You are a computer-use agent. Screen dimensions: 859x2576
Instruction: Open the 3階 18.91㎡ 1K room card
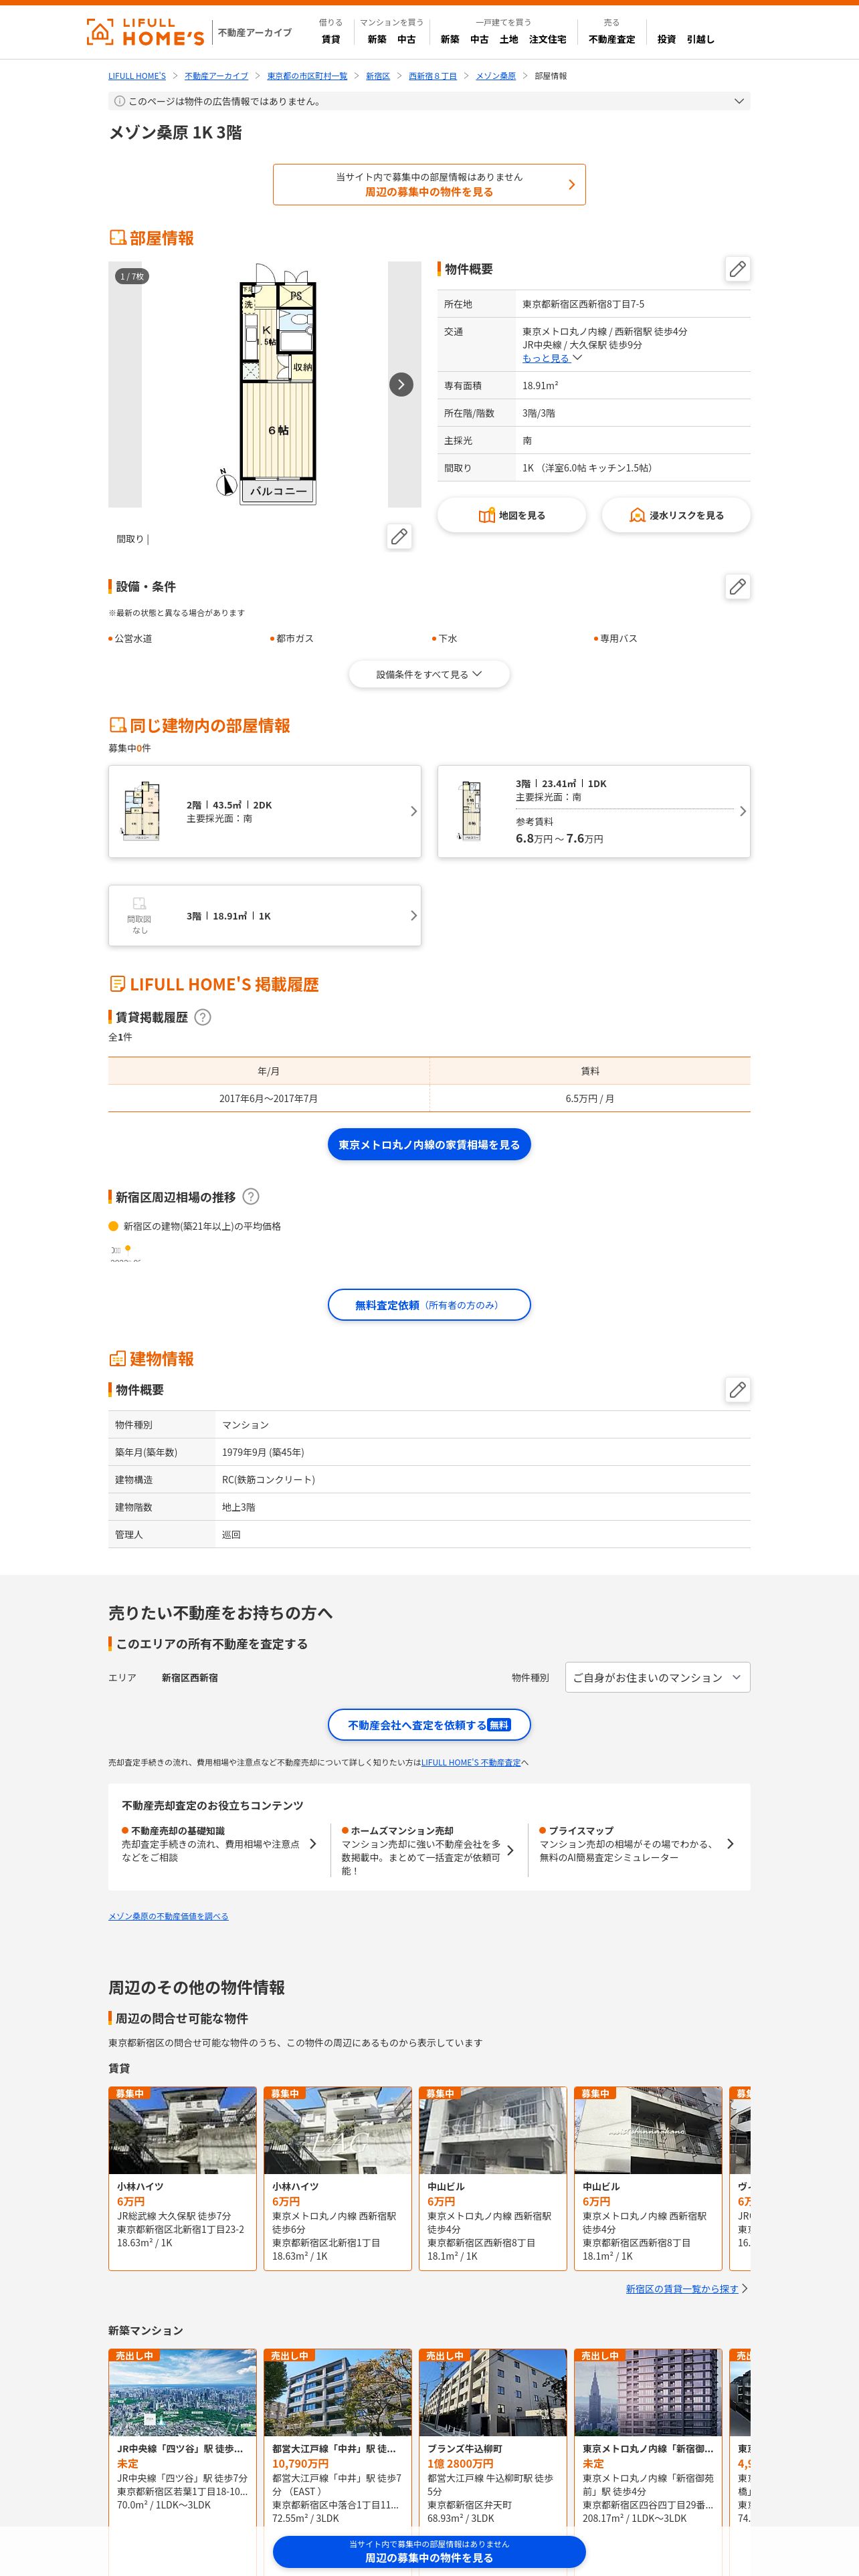coord(265,915)
